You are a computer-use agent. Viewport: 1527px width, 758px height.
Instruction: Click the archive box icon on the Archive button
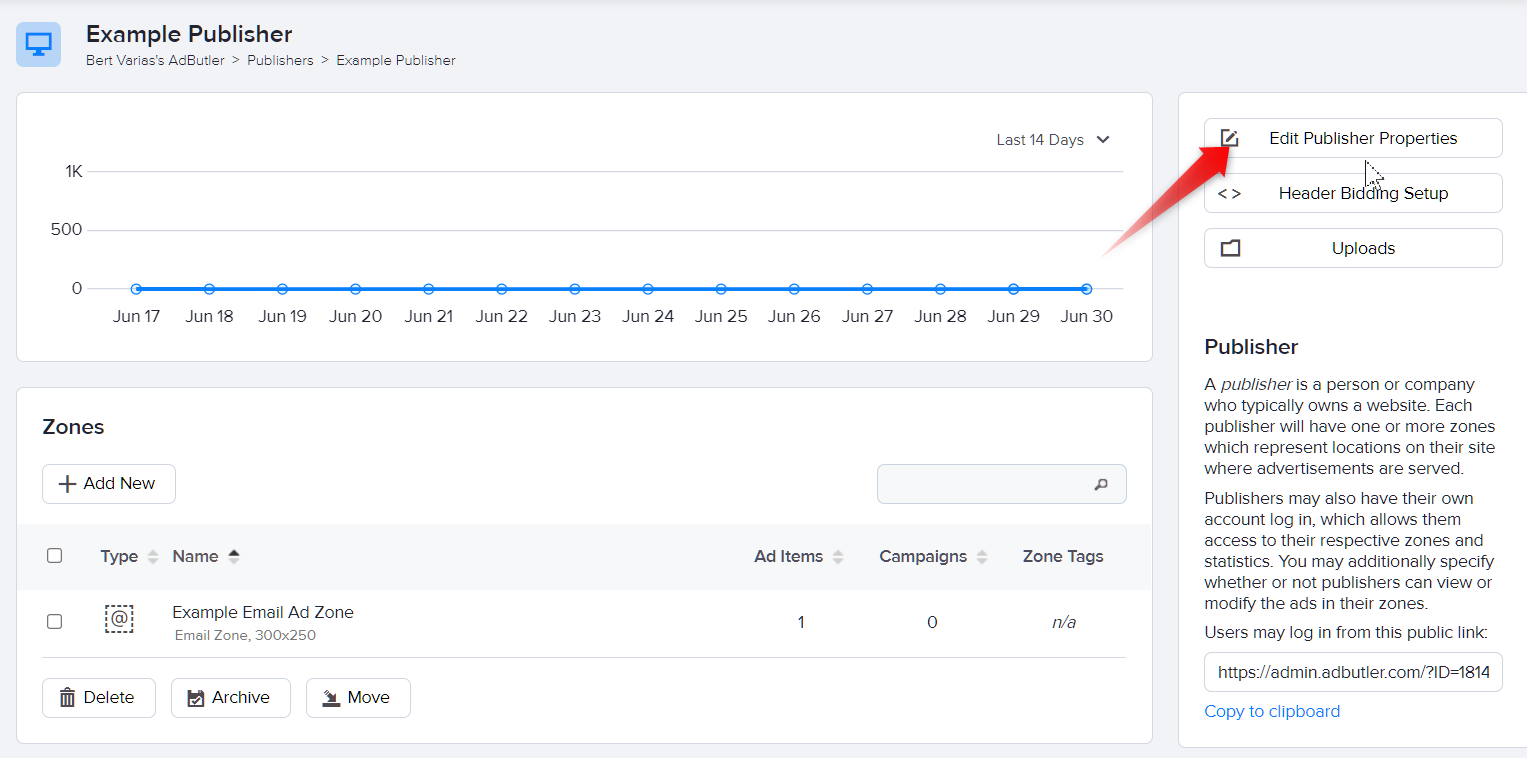pos(197,697)
